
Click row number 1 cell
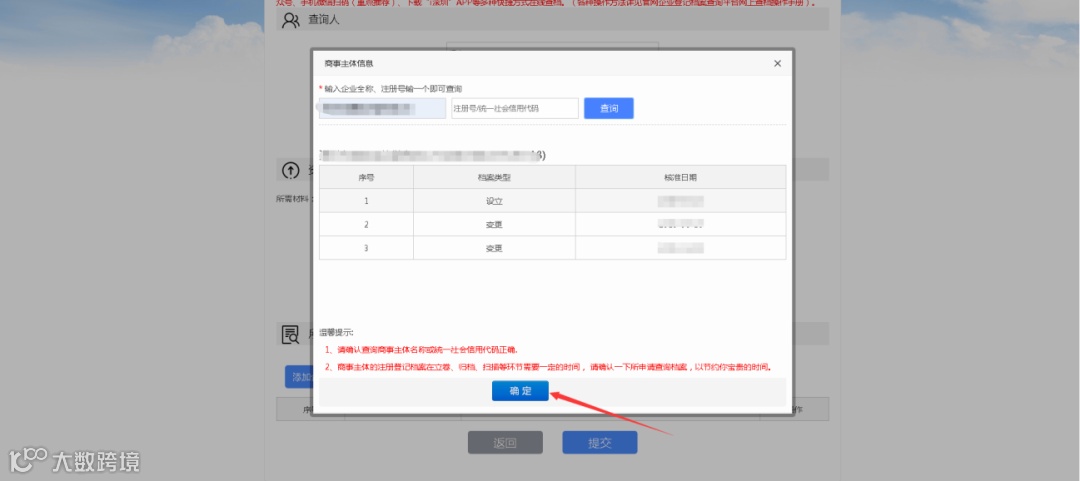click(x=366, y=201)
